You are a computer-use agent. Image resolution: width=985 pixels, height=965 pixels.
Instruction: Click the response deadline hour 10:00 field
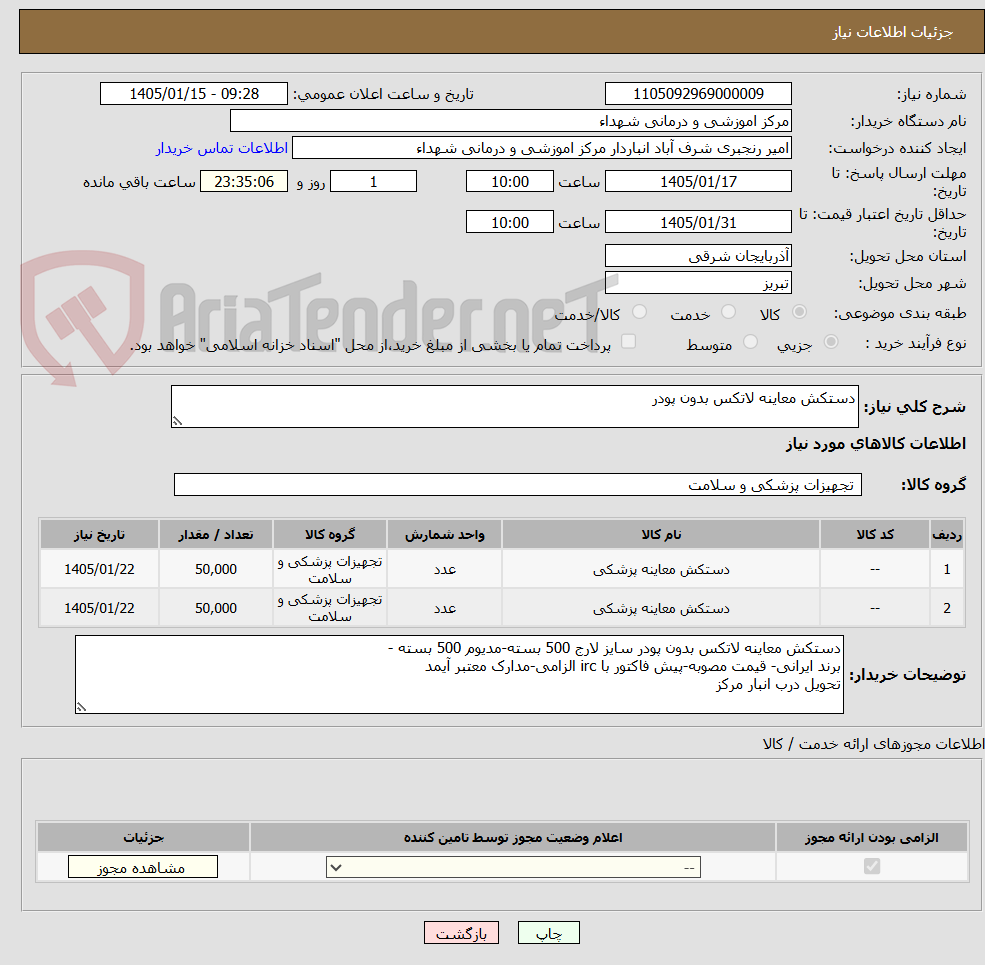pyautogui.click(x=509, y=182)
